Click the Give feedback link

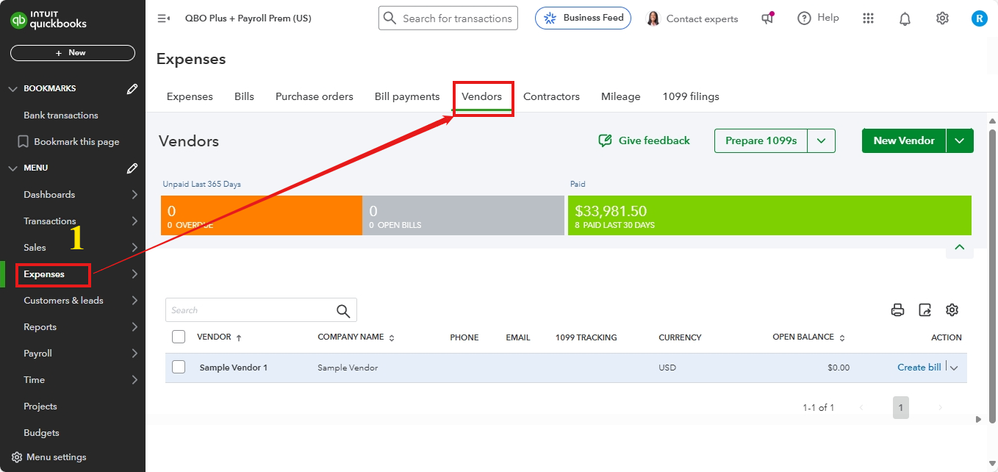pyautogui.click(x=644, y=141)
